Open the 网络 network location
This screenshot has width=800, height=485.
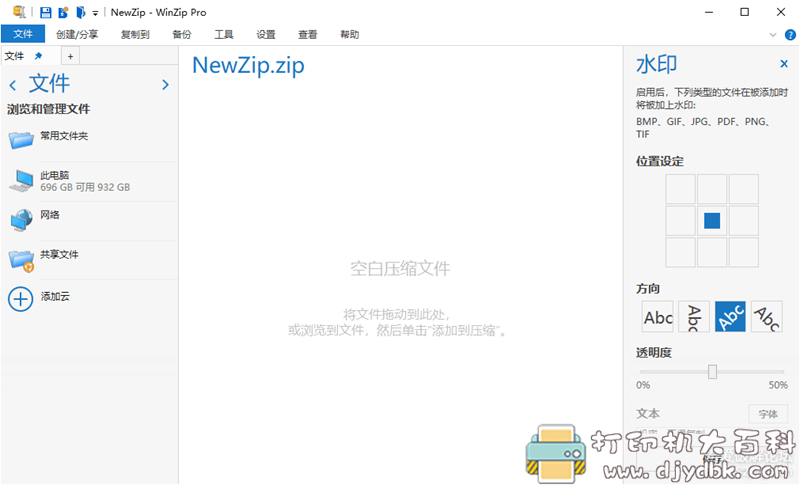89,220
